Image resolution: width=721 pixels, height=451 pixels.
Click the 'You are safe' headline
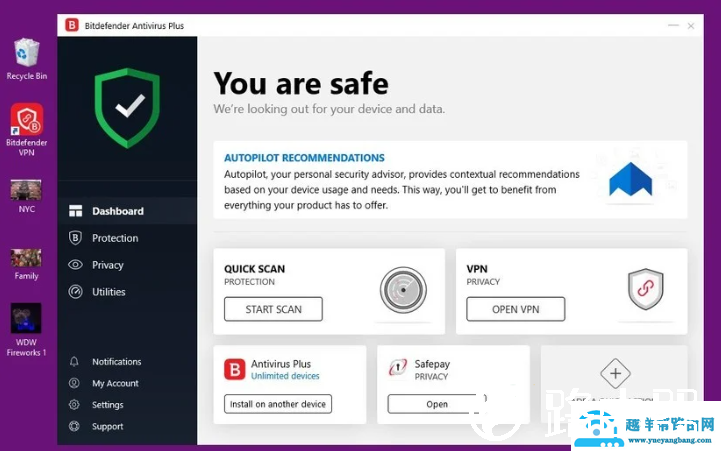point(301,84)
